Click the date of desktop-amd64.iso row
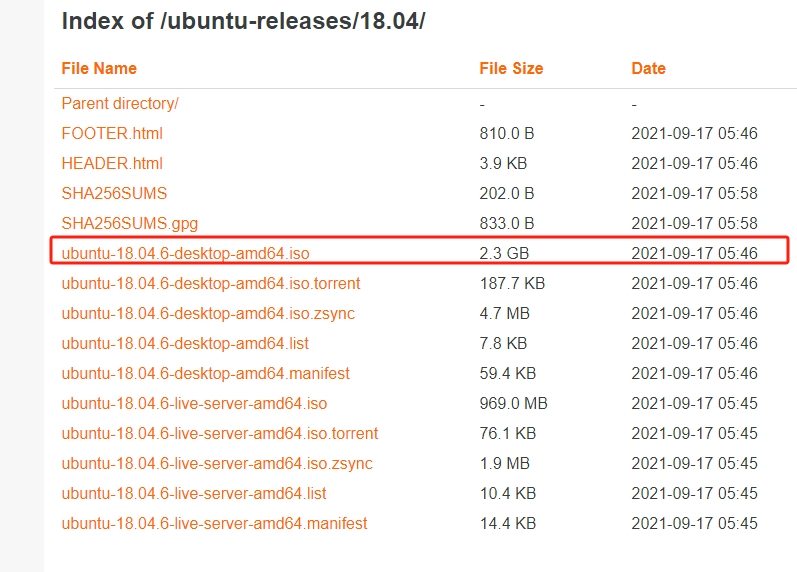This screenshot has height=572, width=797. click(x=694, y=253)
